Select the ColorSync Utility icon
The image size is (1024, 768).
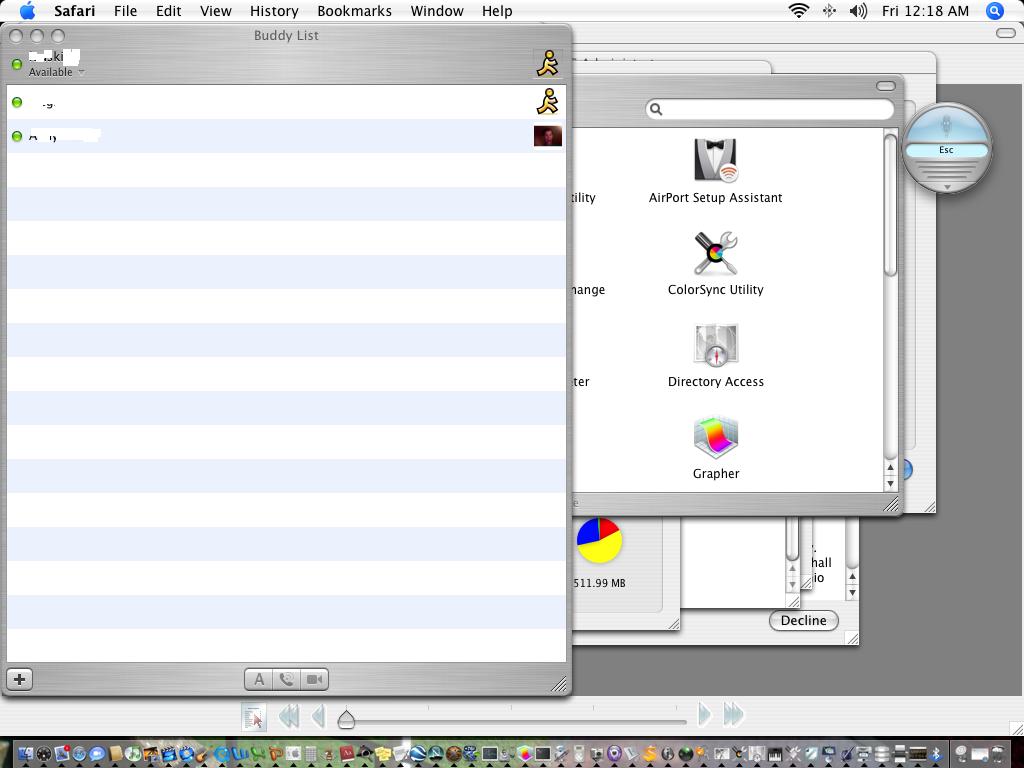(x=715, y=253)
